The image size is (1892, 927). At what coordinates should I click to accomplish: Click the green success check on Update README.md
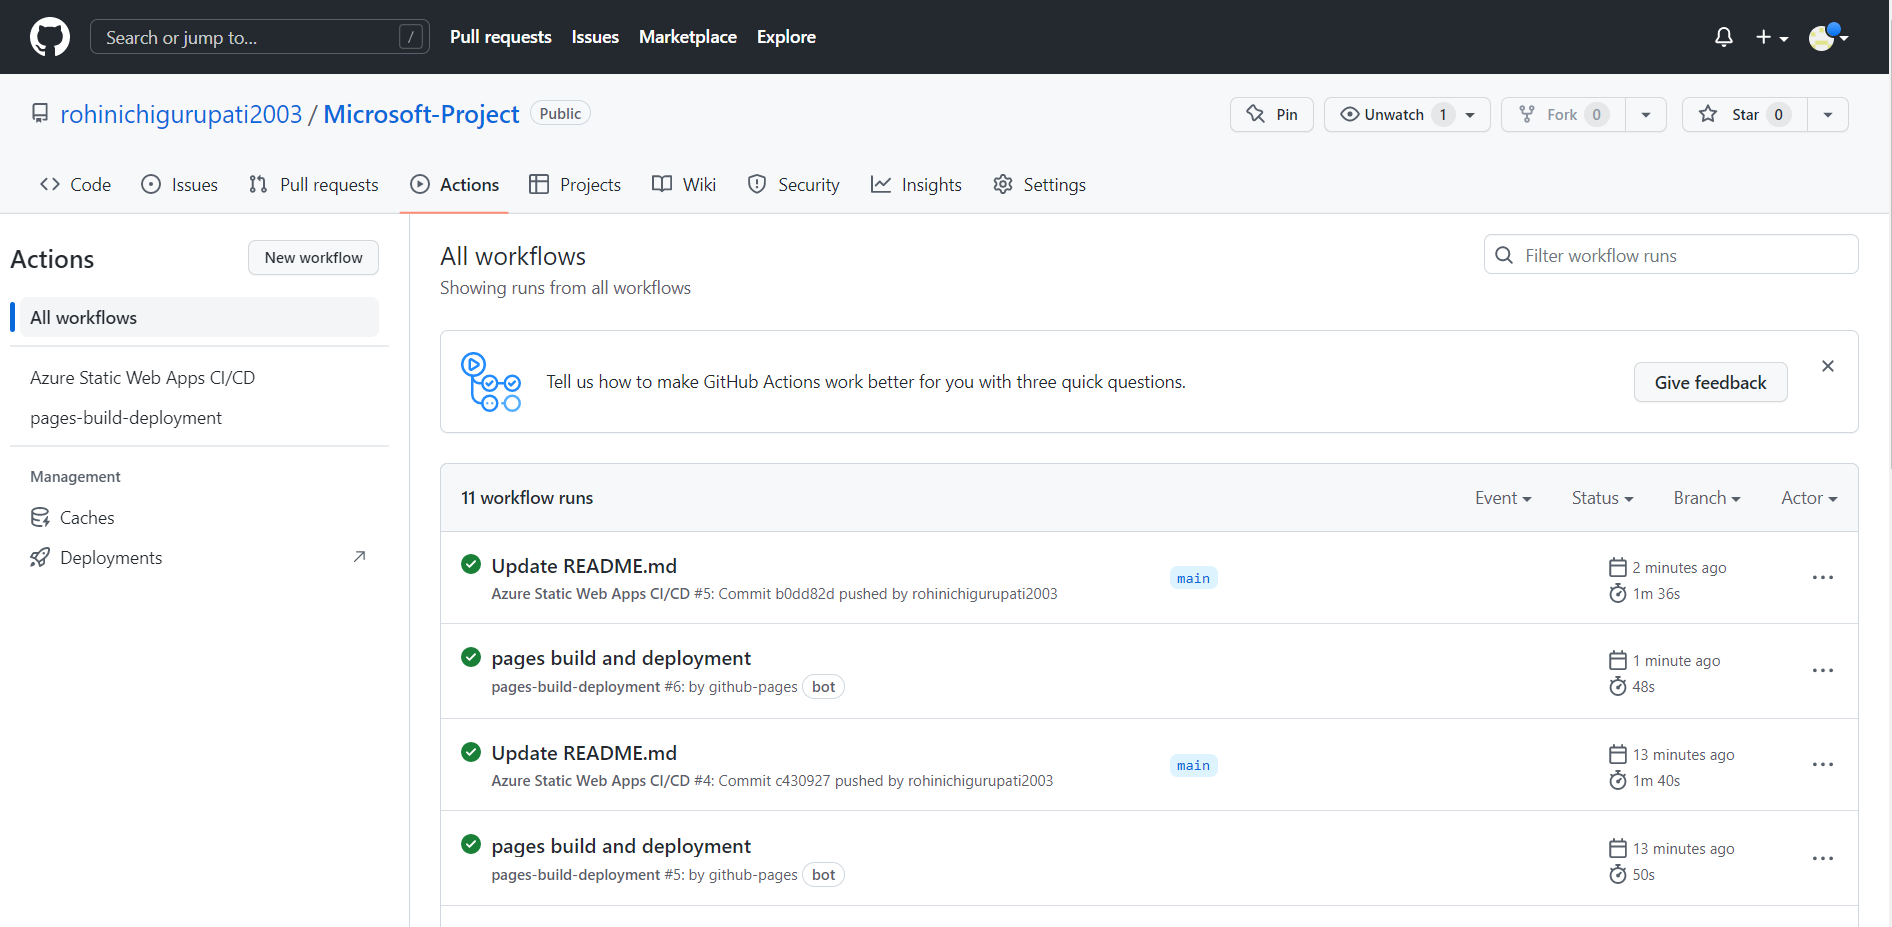click(470, 564)
